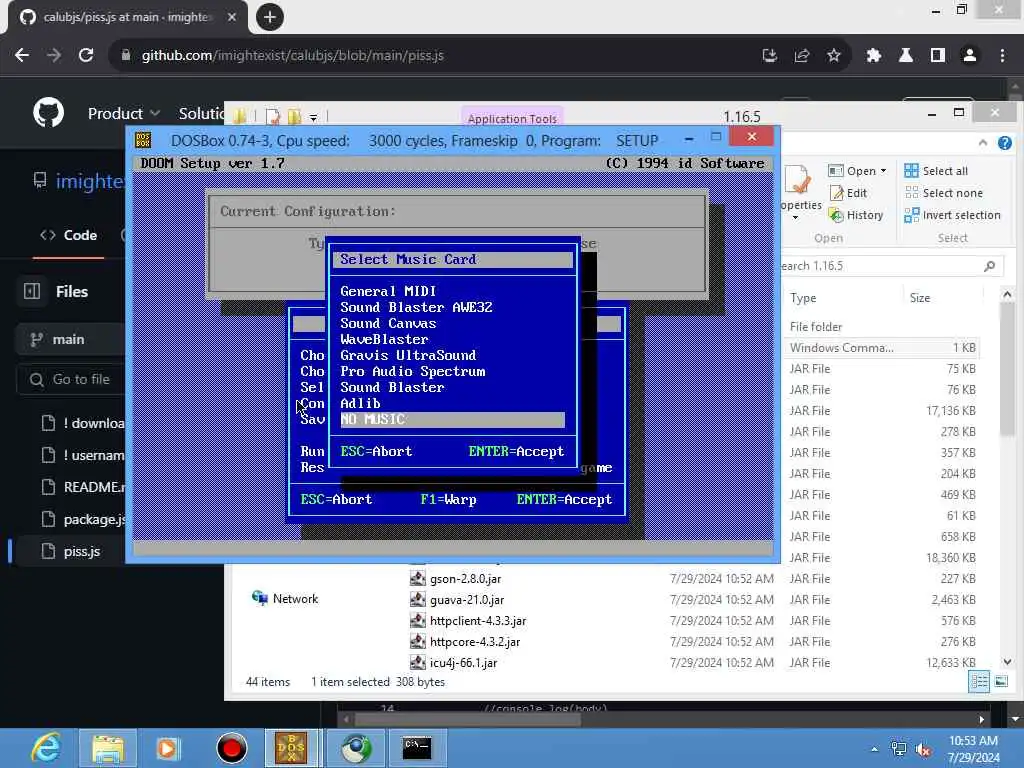
Task: Collapse the Files side panel icon
Action: tap(32, 291)
